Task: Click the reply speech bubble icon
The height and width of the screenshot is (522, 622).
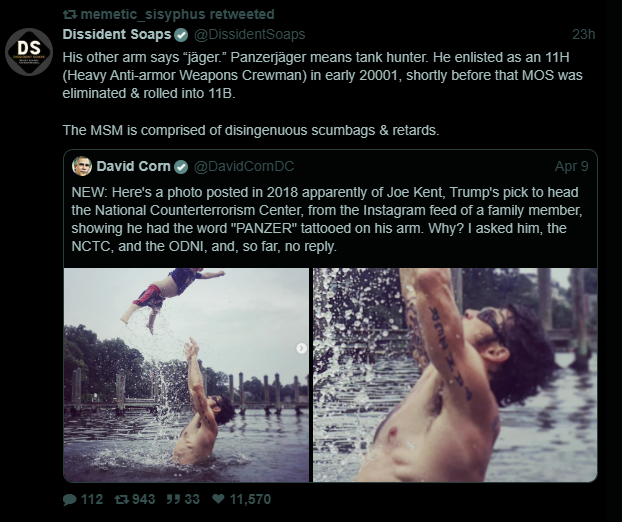Action: tap(69, 499)
